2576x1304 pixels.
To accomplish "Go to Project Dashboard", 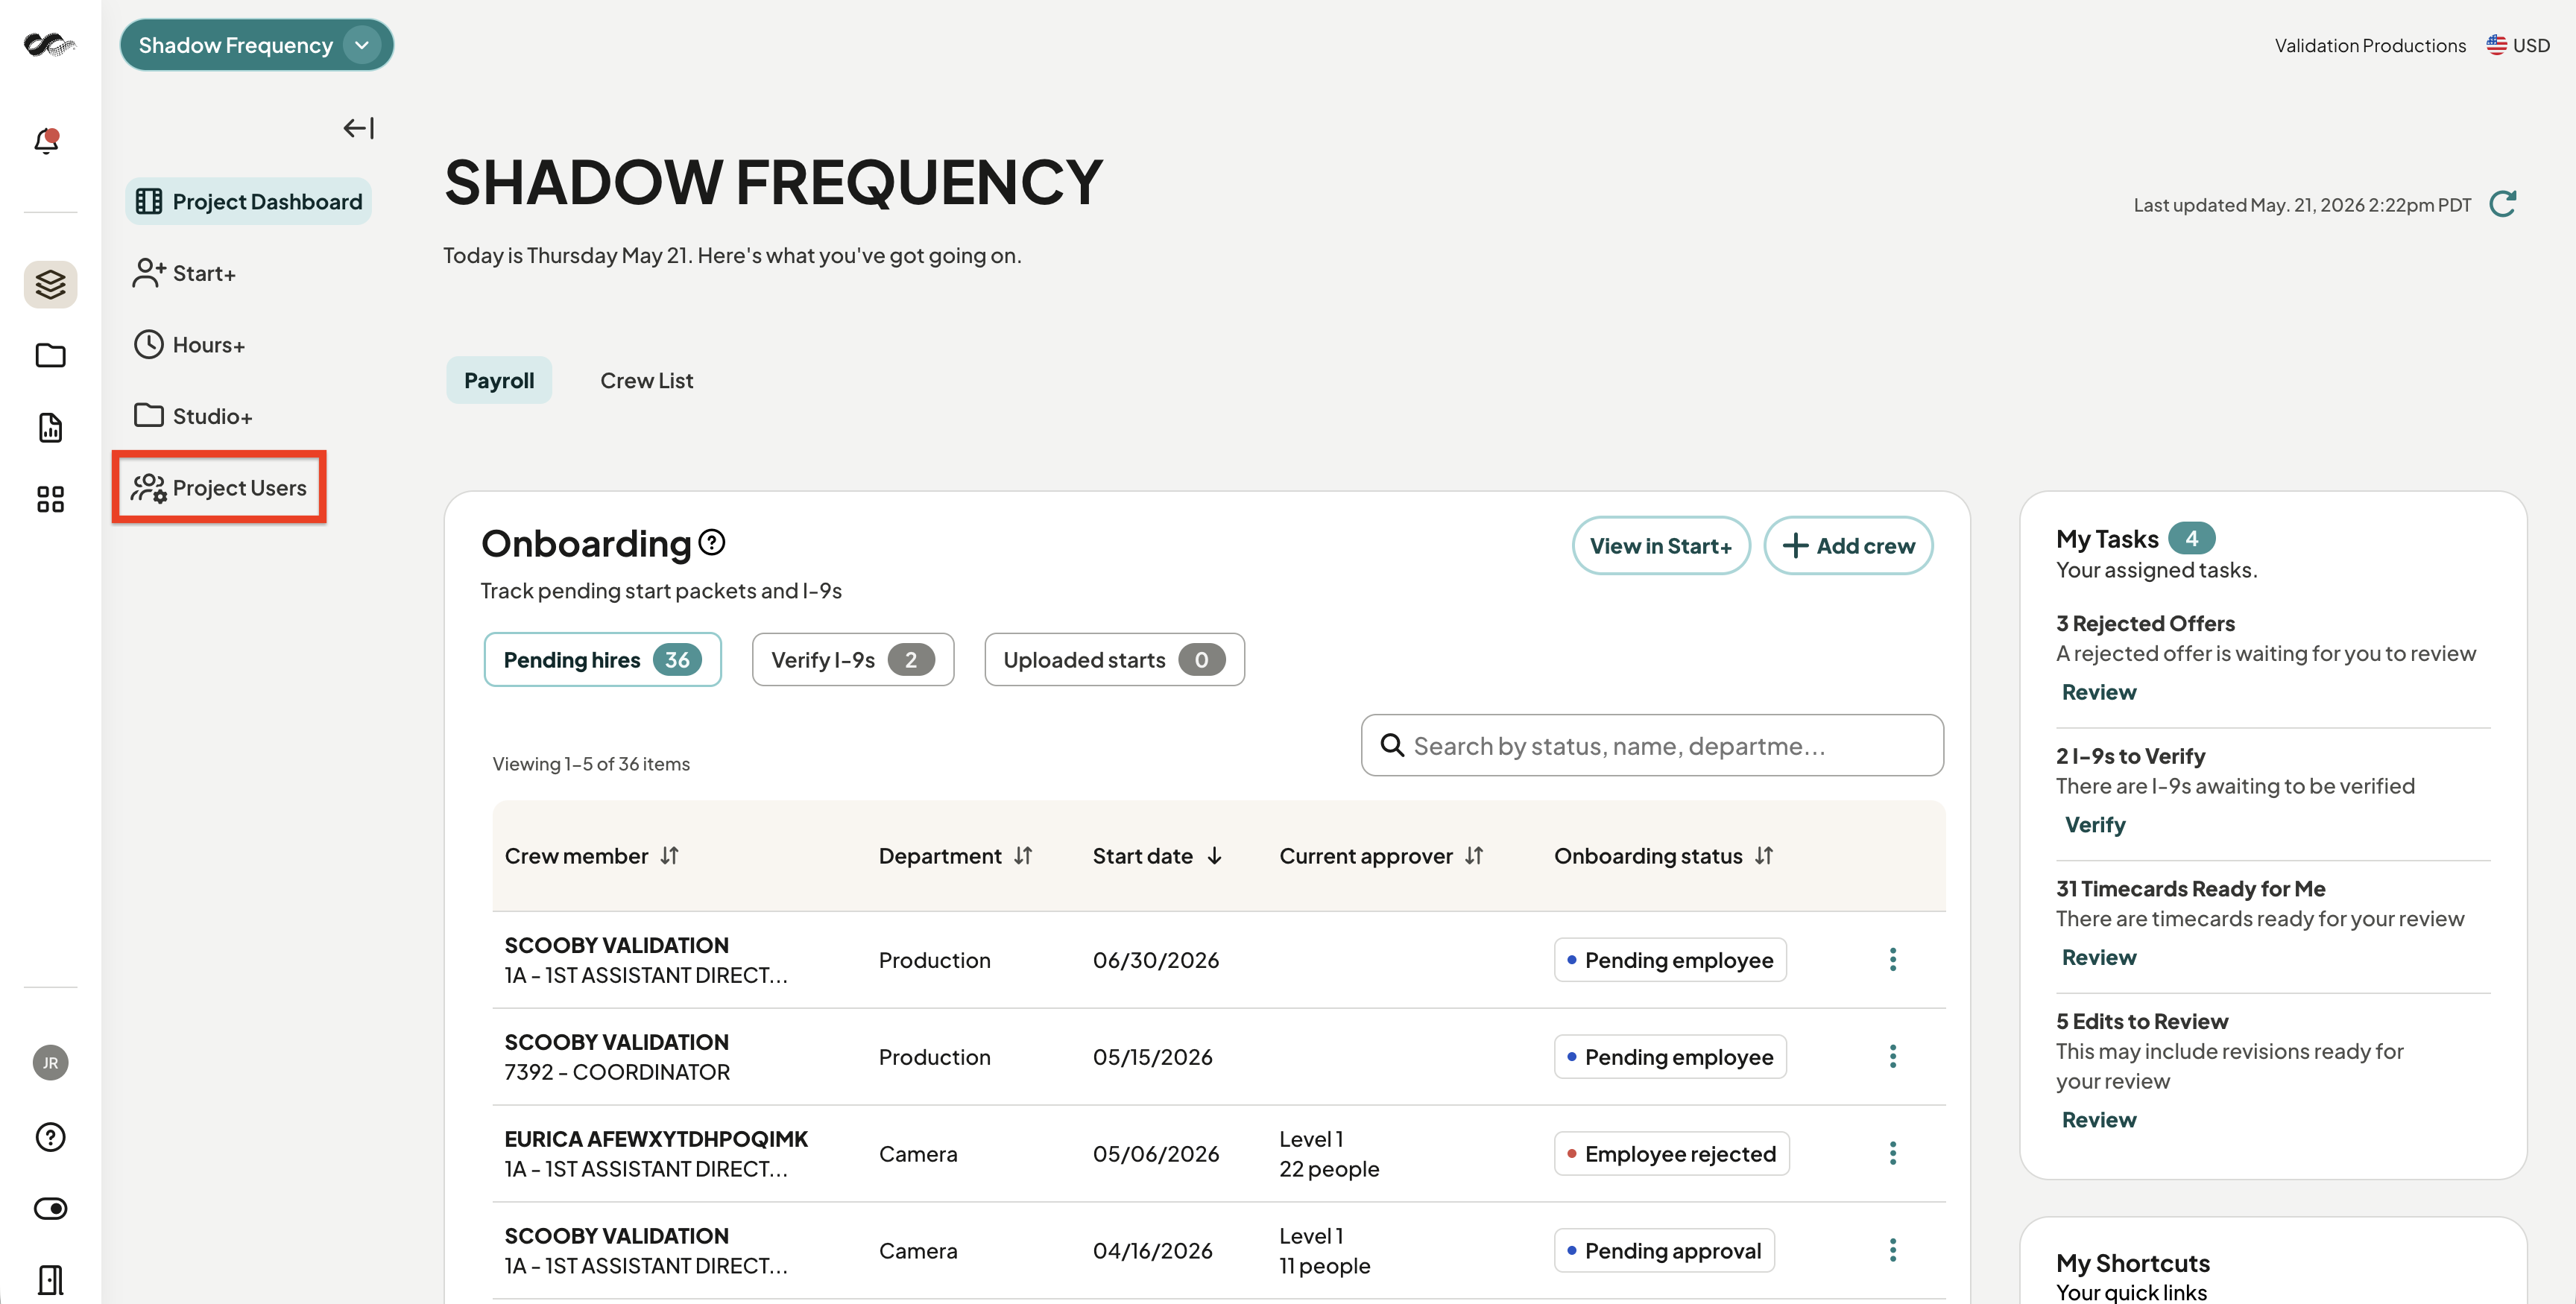I will pos(249,202).
